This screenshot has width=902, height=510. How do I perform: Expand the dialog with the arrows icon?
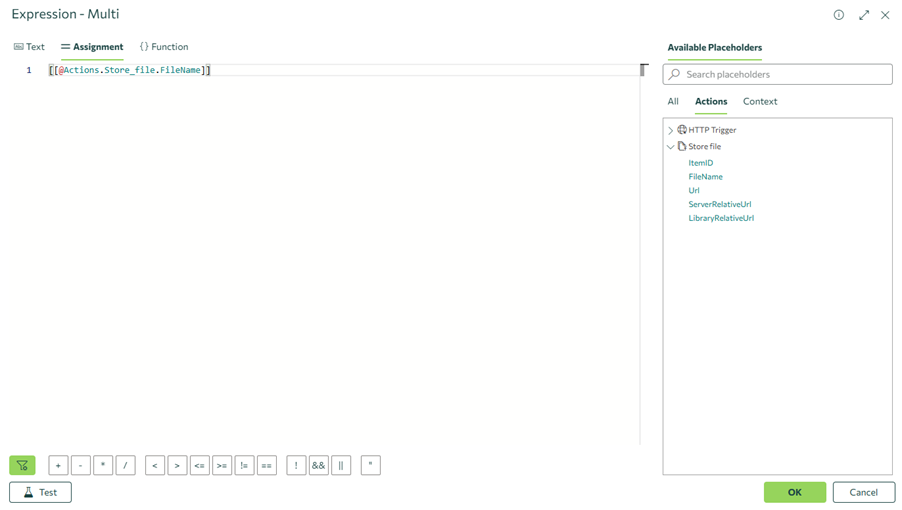pyautogui.click(x=864, y=16)
